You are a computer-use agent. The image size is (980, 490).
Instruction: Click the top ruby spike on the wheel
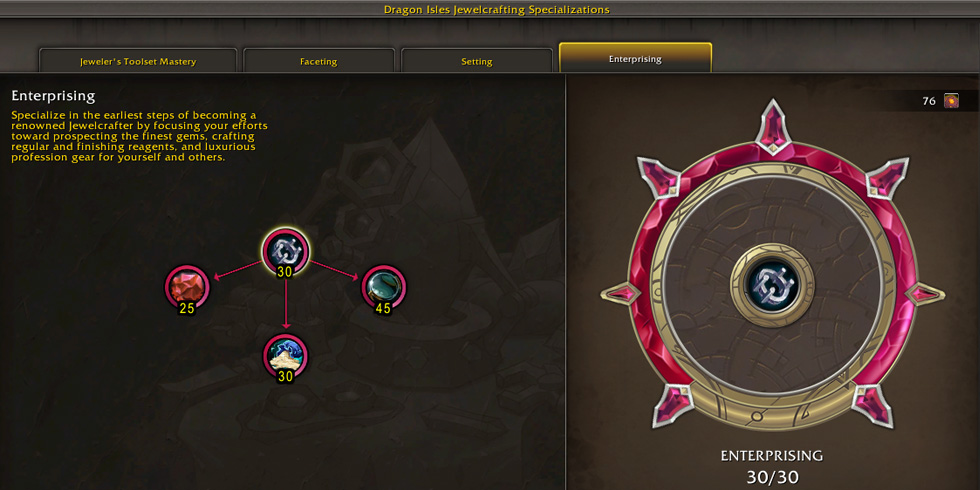point(773,127)
